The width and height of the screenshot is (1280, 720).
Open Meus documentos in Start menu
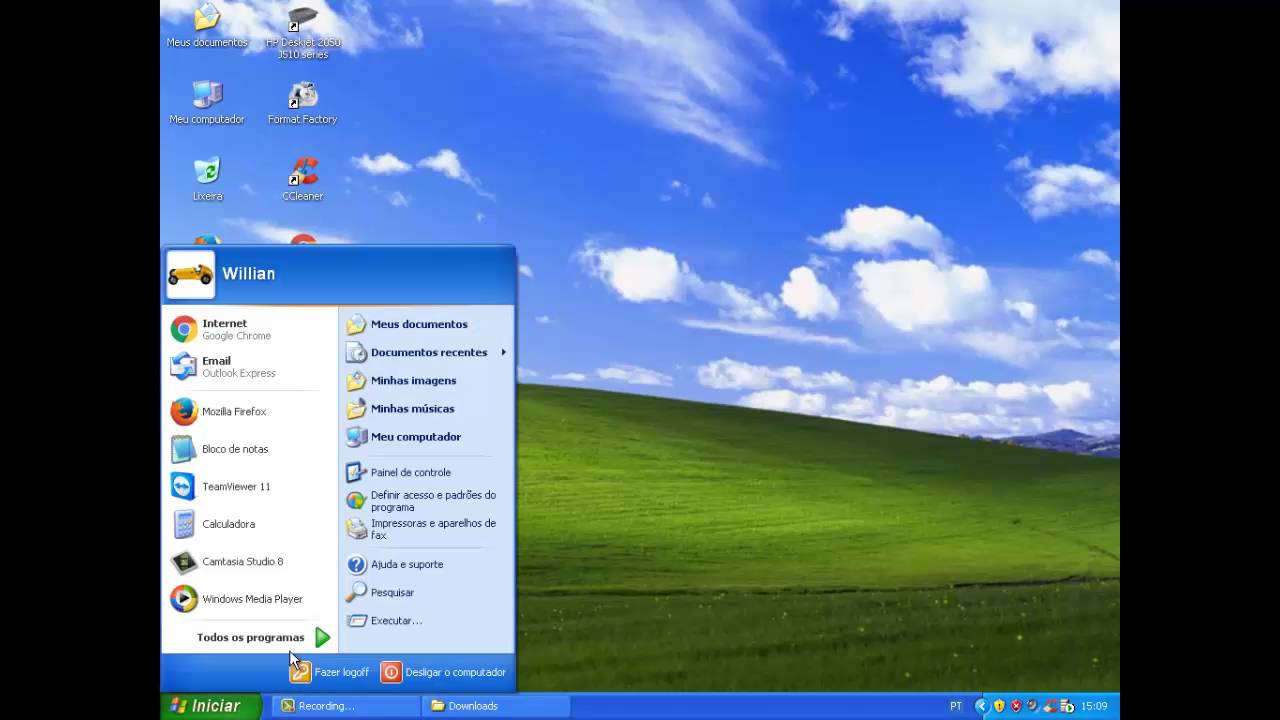tap(426, 324)
